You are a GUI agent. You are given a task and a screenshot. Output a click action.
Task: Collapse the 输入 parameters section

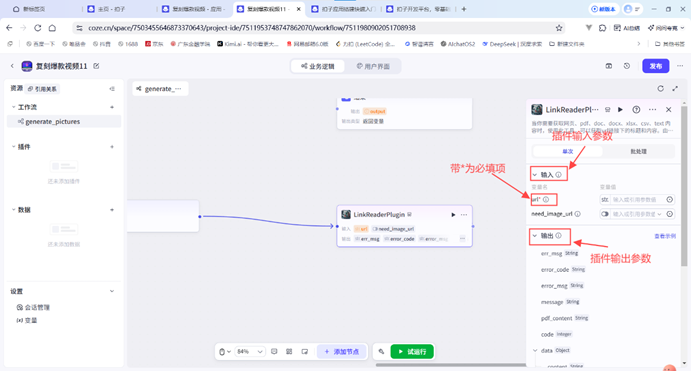point(535,175)
